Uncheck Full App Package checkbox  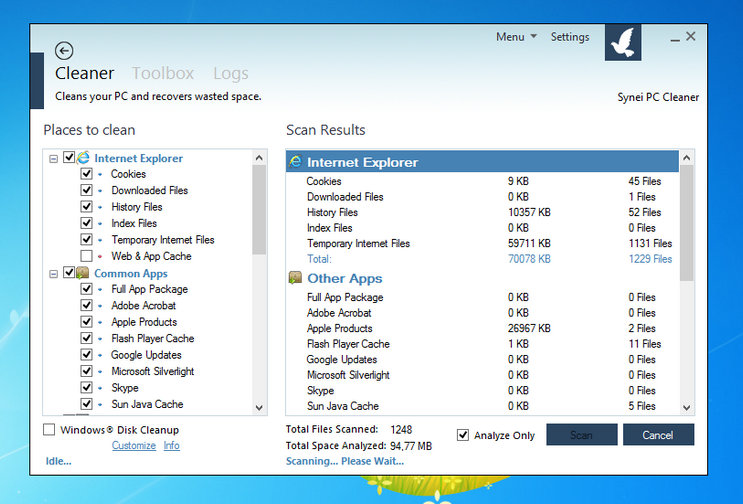(x=86, y=288)
